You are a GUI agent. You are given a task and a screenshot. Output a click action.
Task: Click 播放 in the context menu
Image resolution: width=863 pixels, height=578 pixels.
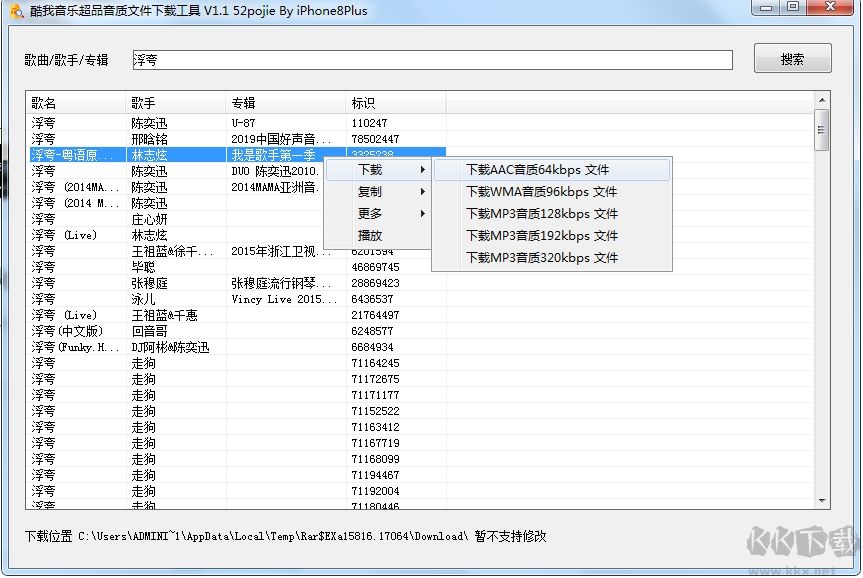click(x=370, y=236)
